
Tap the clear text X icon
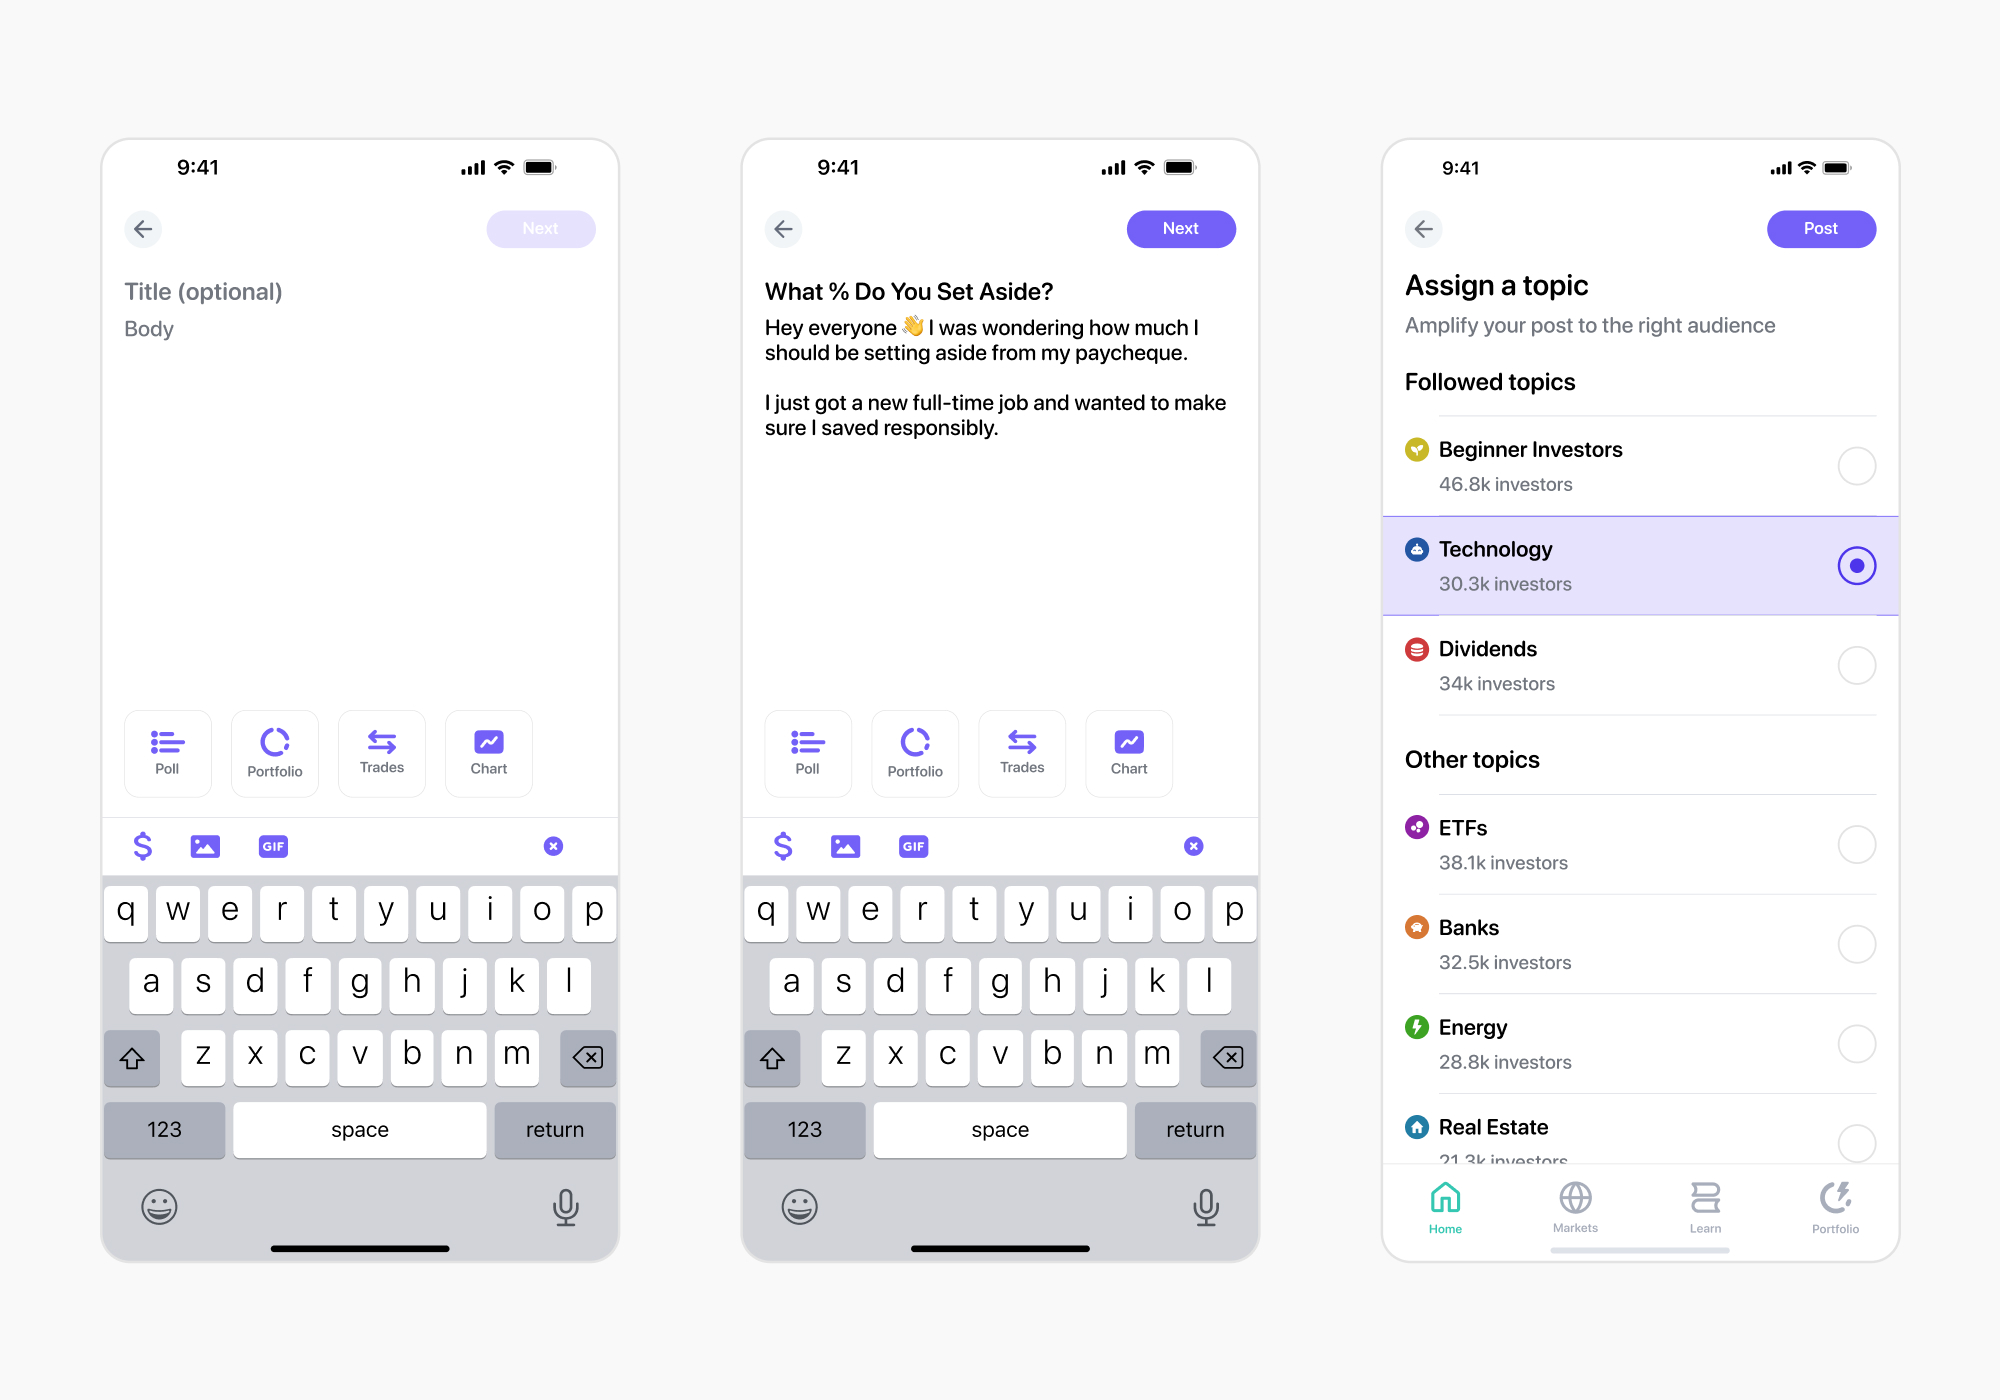pos(553,845)
